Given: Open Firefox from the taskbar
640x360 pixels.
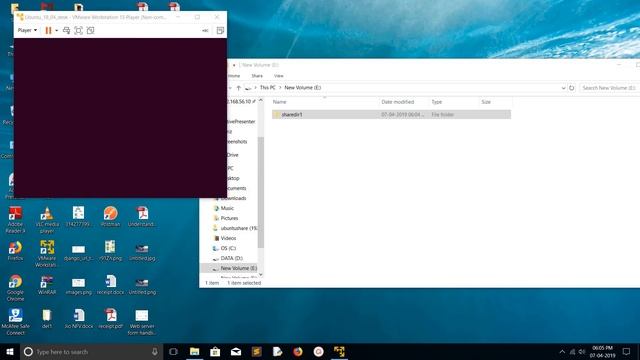Looking at the screenshot, I should tap(298, 351).
